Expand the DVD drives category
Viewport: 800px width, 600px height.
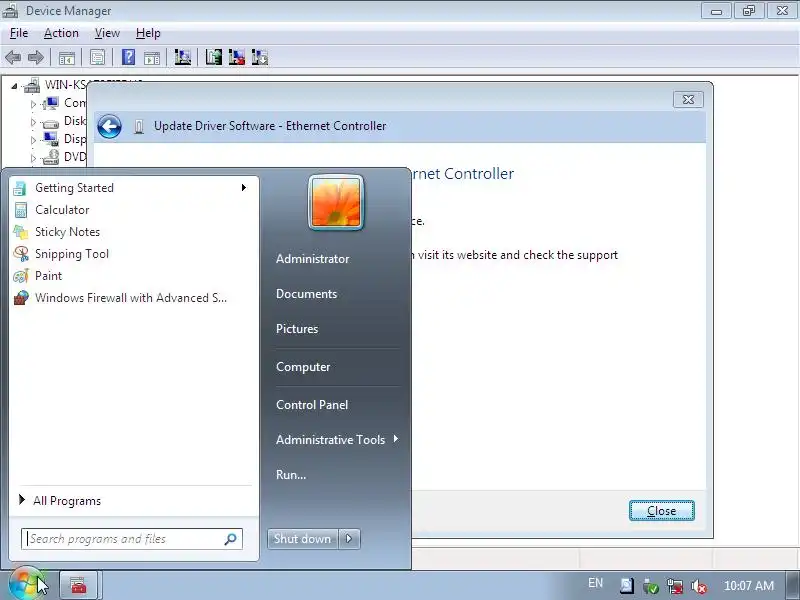point(33,158)
